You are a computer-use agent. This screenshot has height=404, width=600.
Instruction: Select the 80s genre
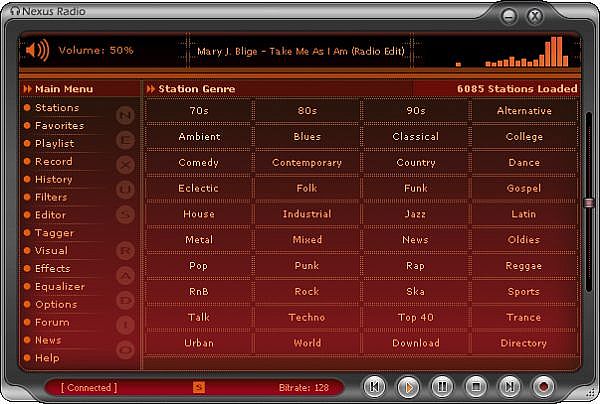pyautogui.click(x=307, y=111)
